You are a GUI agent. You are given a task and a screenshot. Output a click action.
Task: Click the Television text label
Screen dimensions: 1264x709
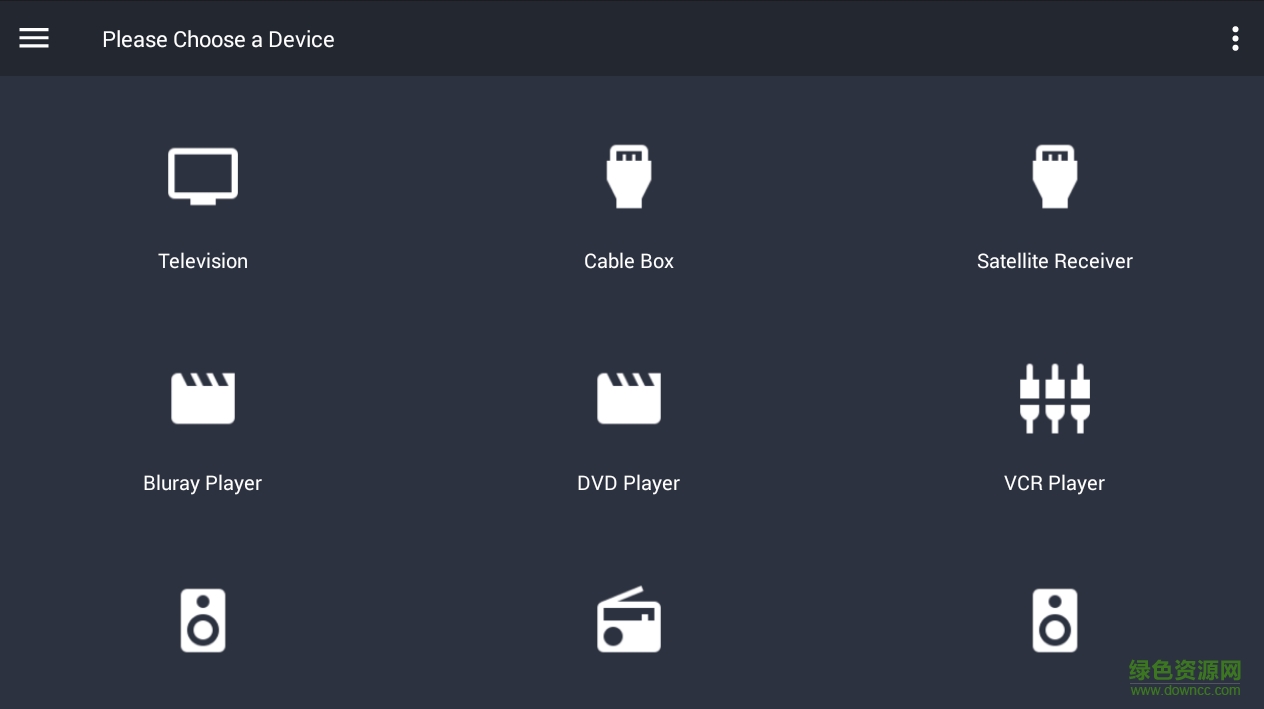click(x=202, y=261)
